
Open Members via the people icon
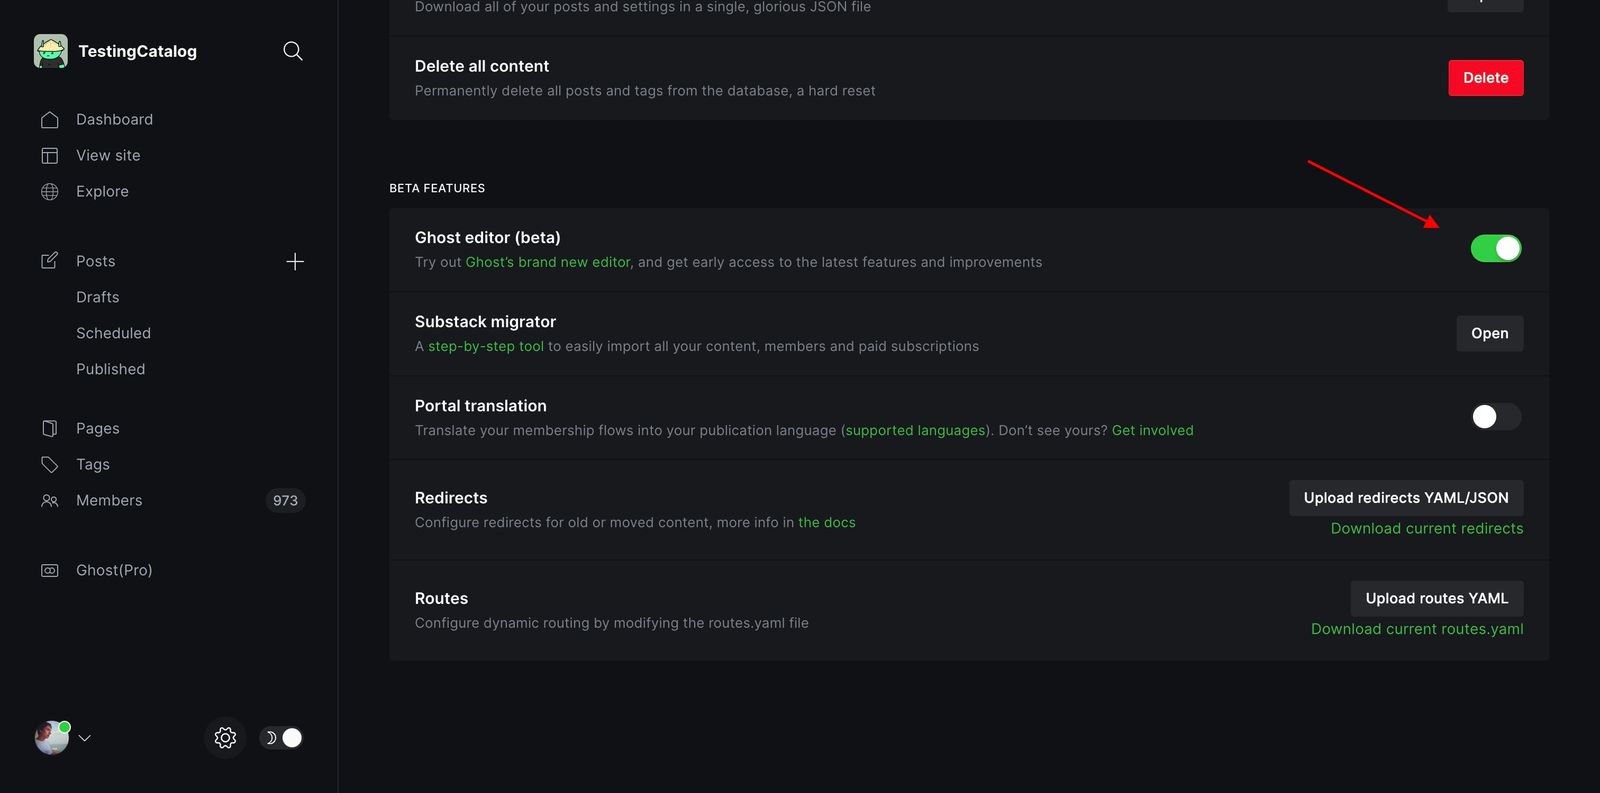50,500
